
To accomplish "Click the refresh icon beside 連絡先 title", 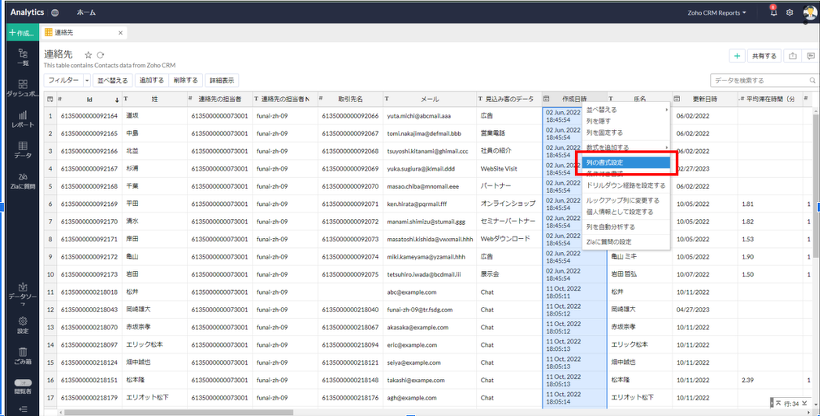I will point(100,55).
